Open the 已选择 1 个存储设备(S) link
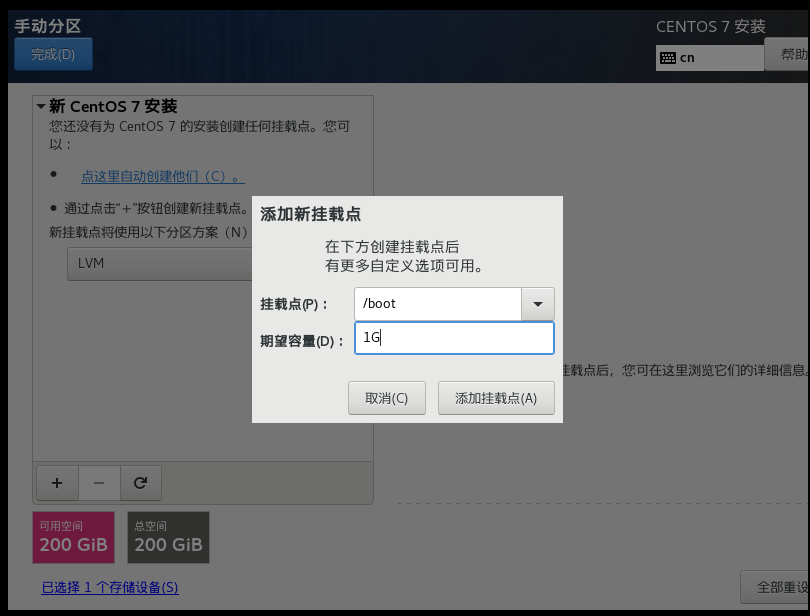 (110, 587)
